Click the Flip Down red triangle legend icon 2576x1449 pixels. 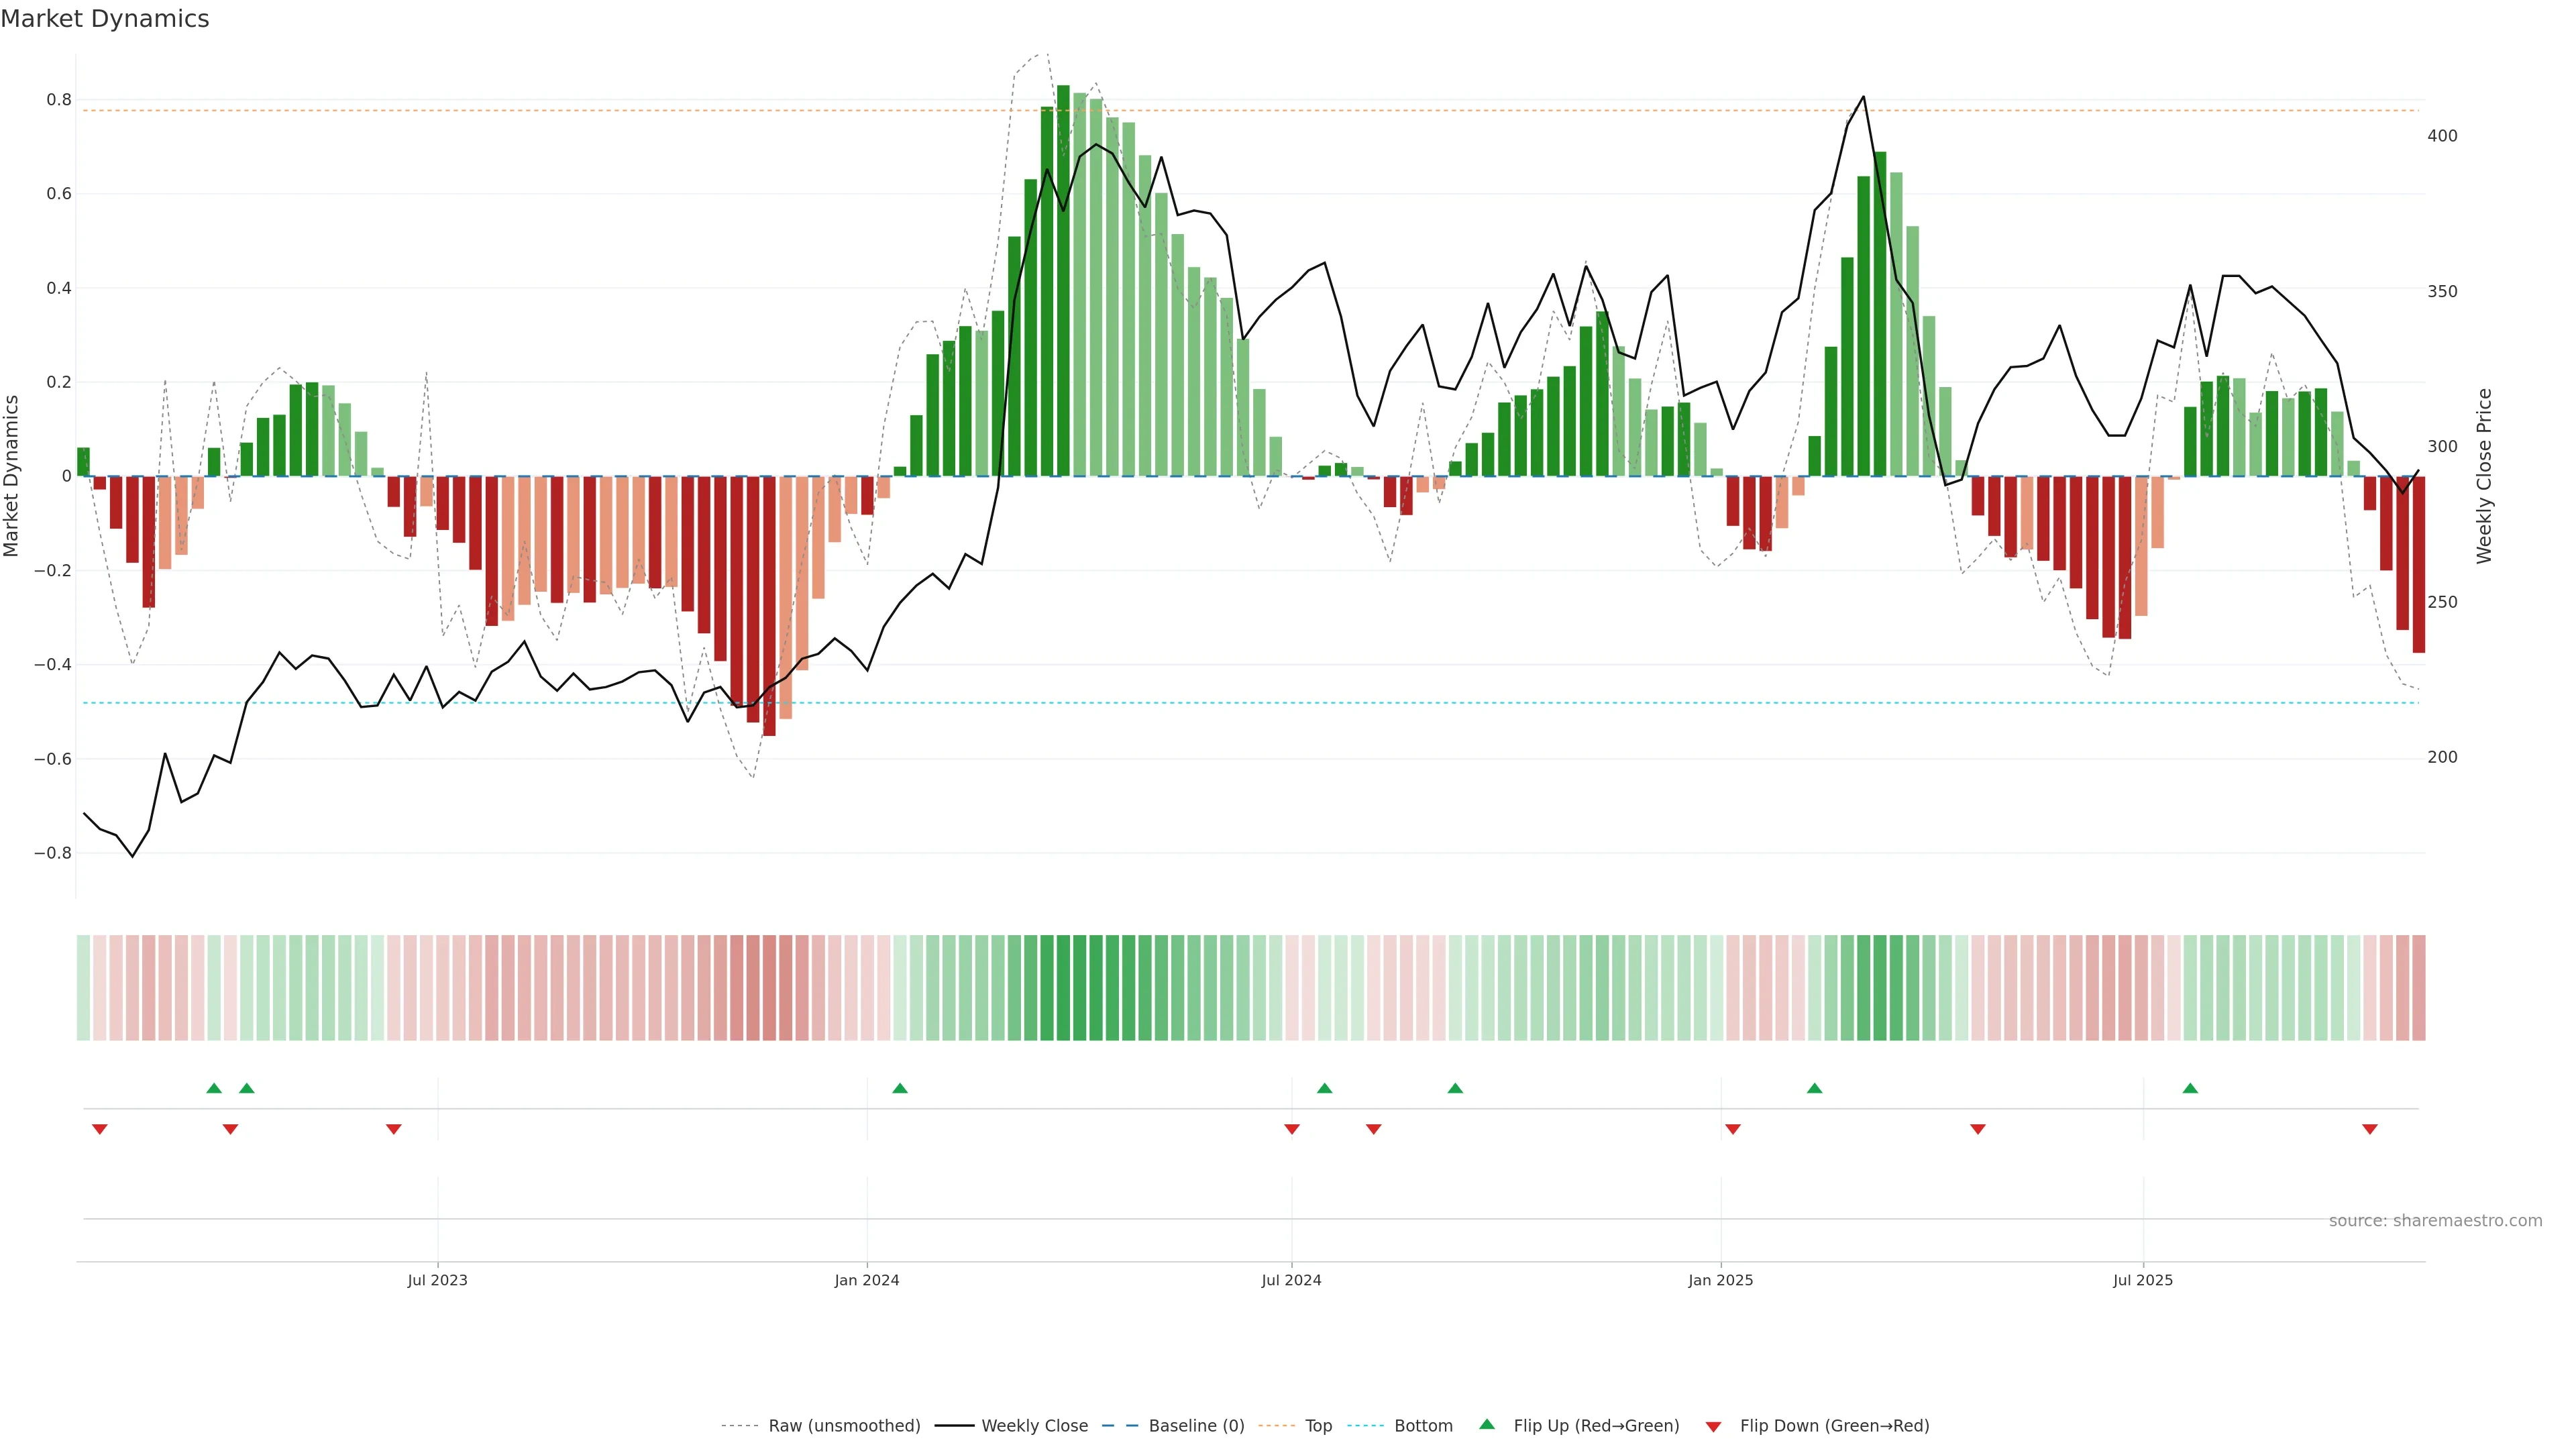point(1713,1426)
